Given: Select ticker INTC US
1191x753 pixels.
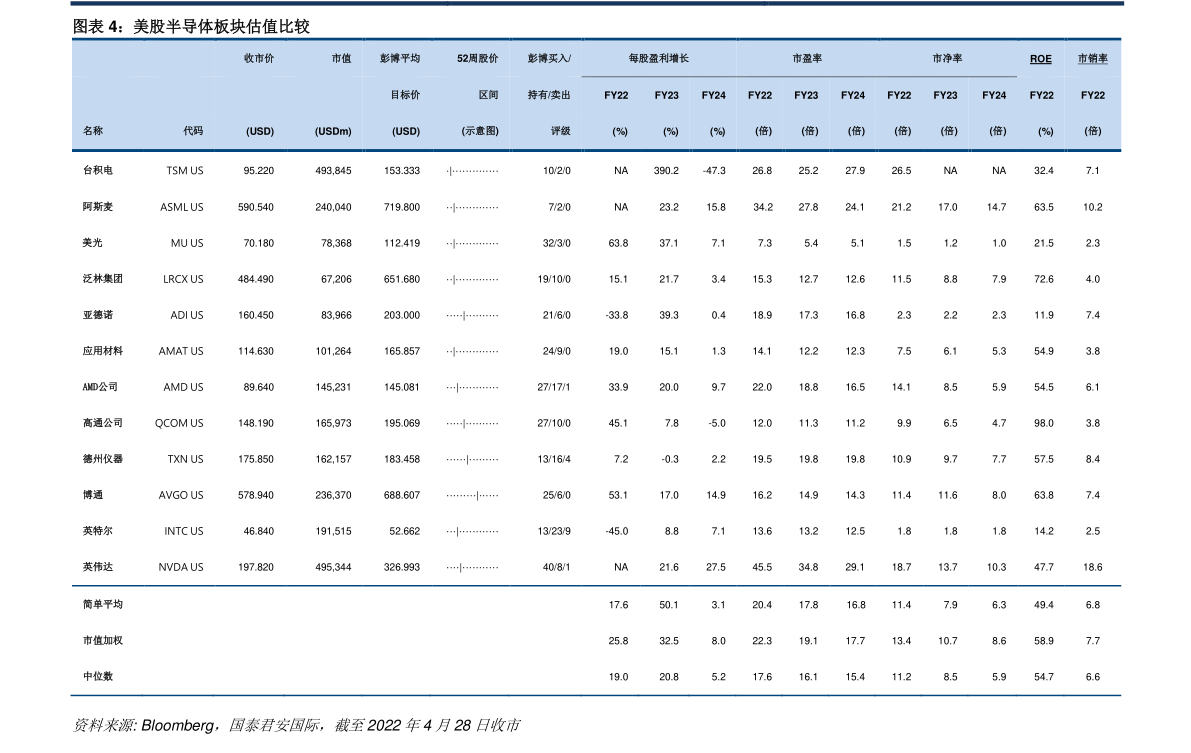Looking at the screenshot, I should point(184,531).
